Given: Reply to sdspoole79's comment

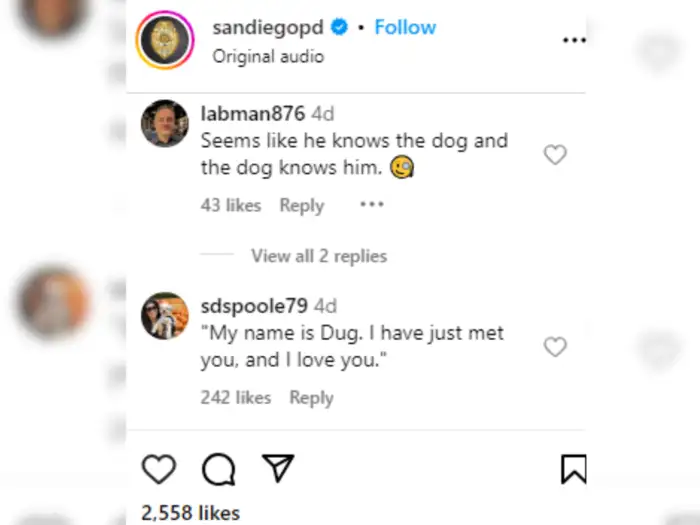Looking at the screenshot, I should 311,397.
